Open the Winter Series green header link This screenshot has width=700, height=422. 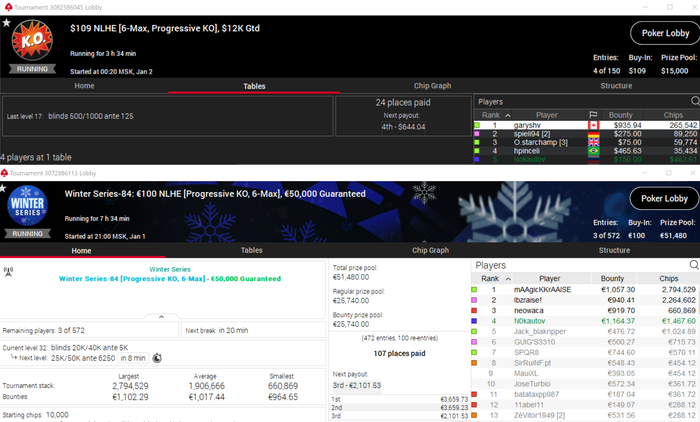click(x=170, y=269)
